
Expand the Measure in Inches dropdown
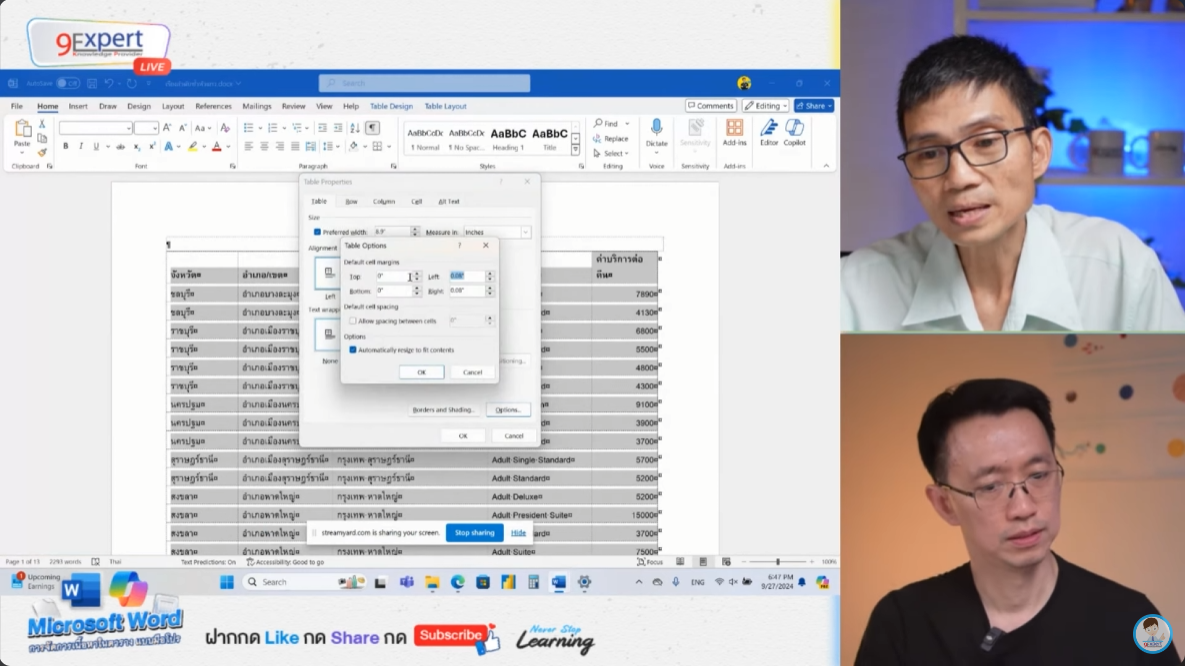[x=525, y=232]
